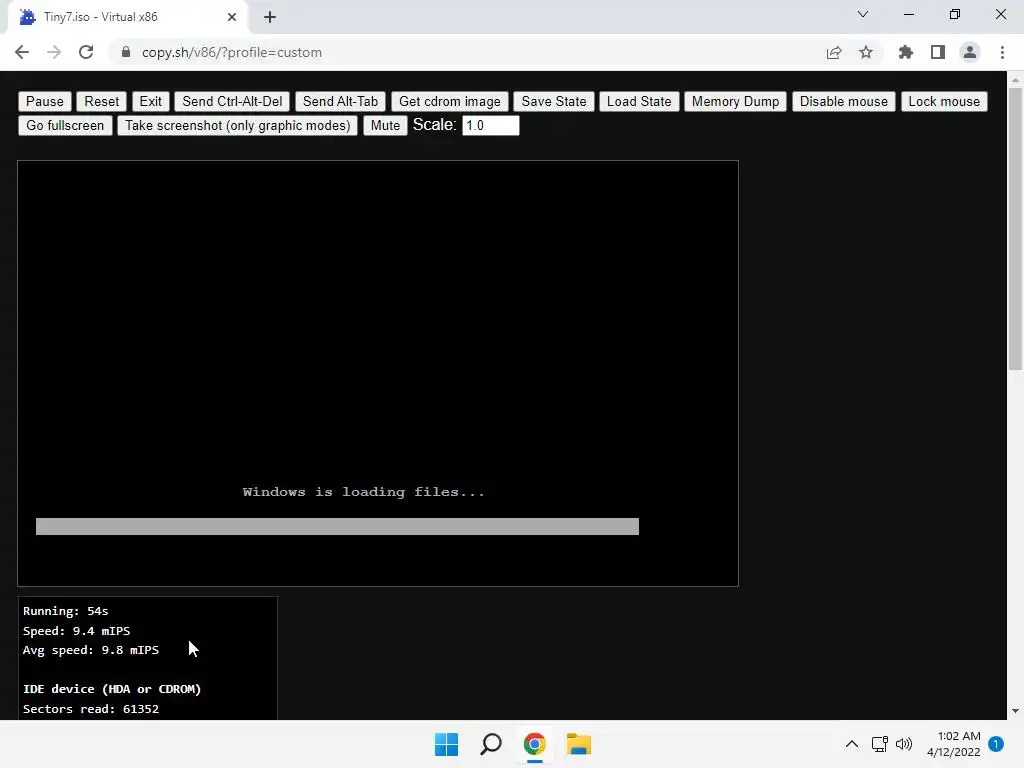Click the Memory Dump button
Screen dimensions: 1024x768
click(x=735, y=101)
